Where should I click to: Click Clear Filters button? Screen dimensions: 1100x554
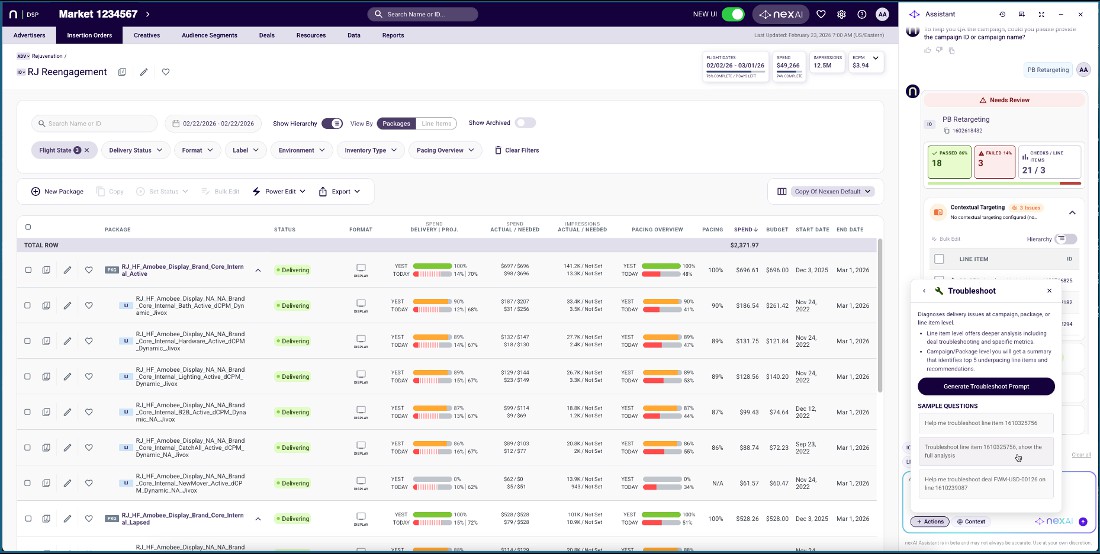coord(517,150)
